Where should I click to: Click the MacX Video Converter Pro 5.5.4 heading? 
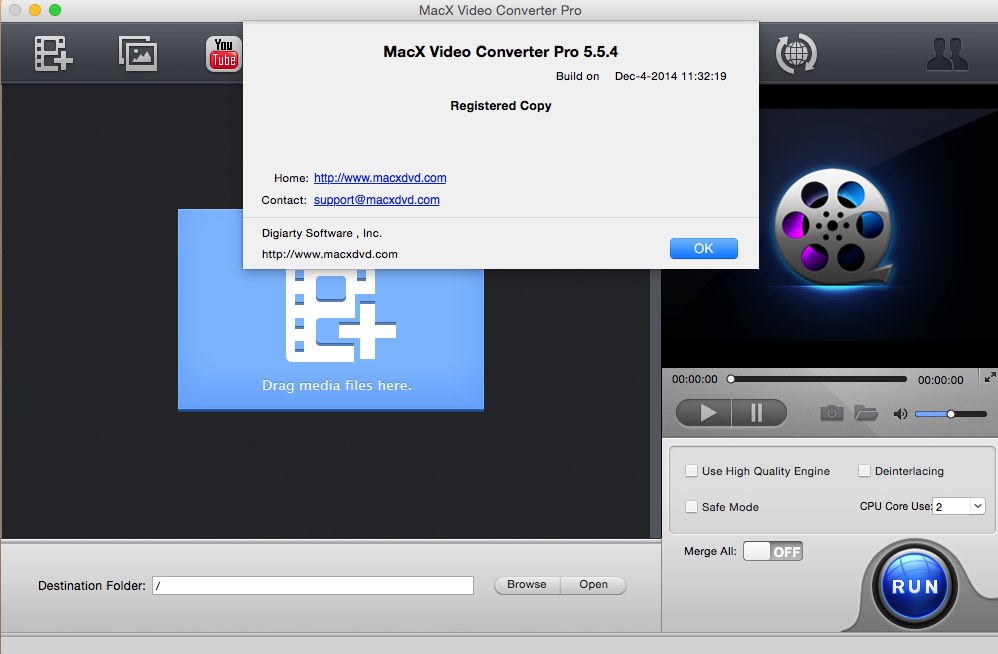click(x=500, y=52)
